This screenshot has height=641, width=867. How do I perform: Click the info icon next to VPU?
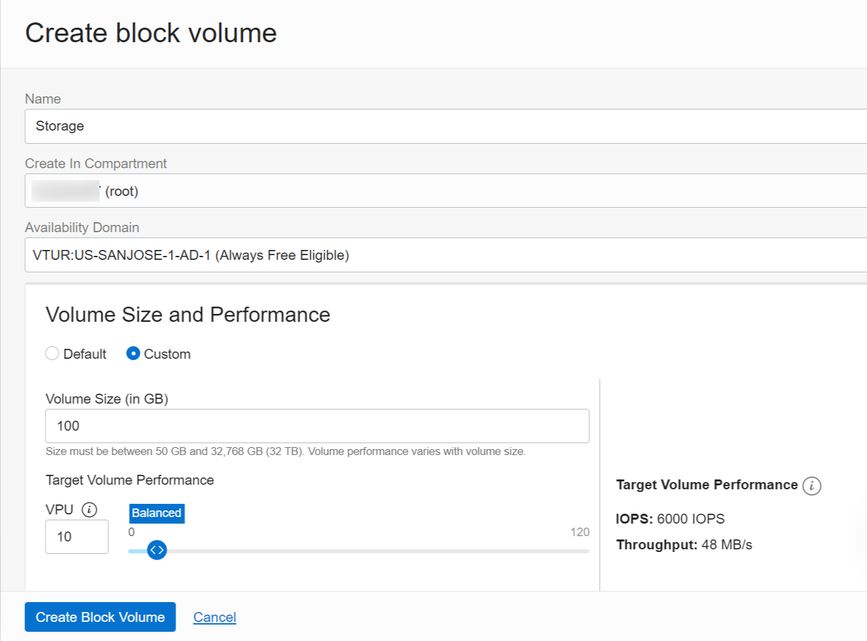89,509
